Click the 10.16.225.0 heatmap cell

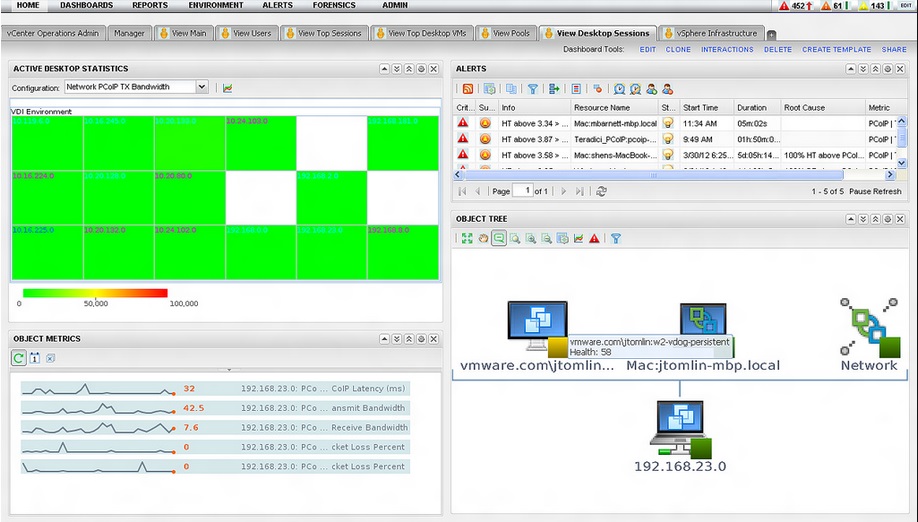(x=47, y=252)
